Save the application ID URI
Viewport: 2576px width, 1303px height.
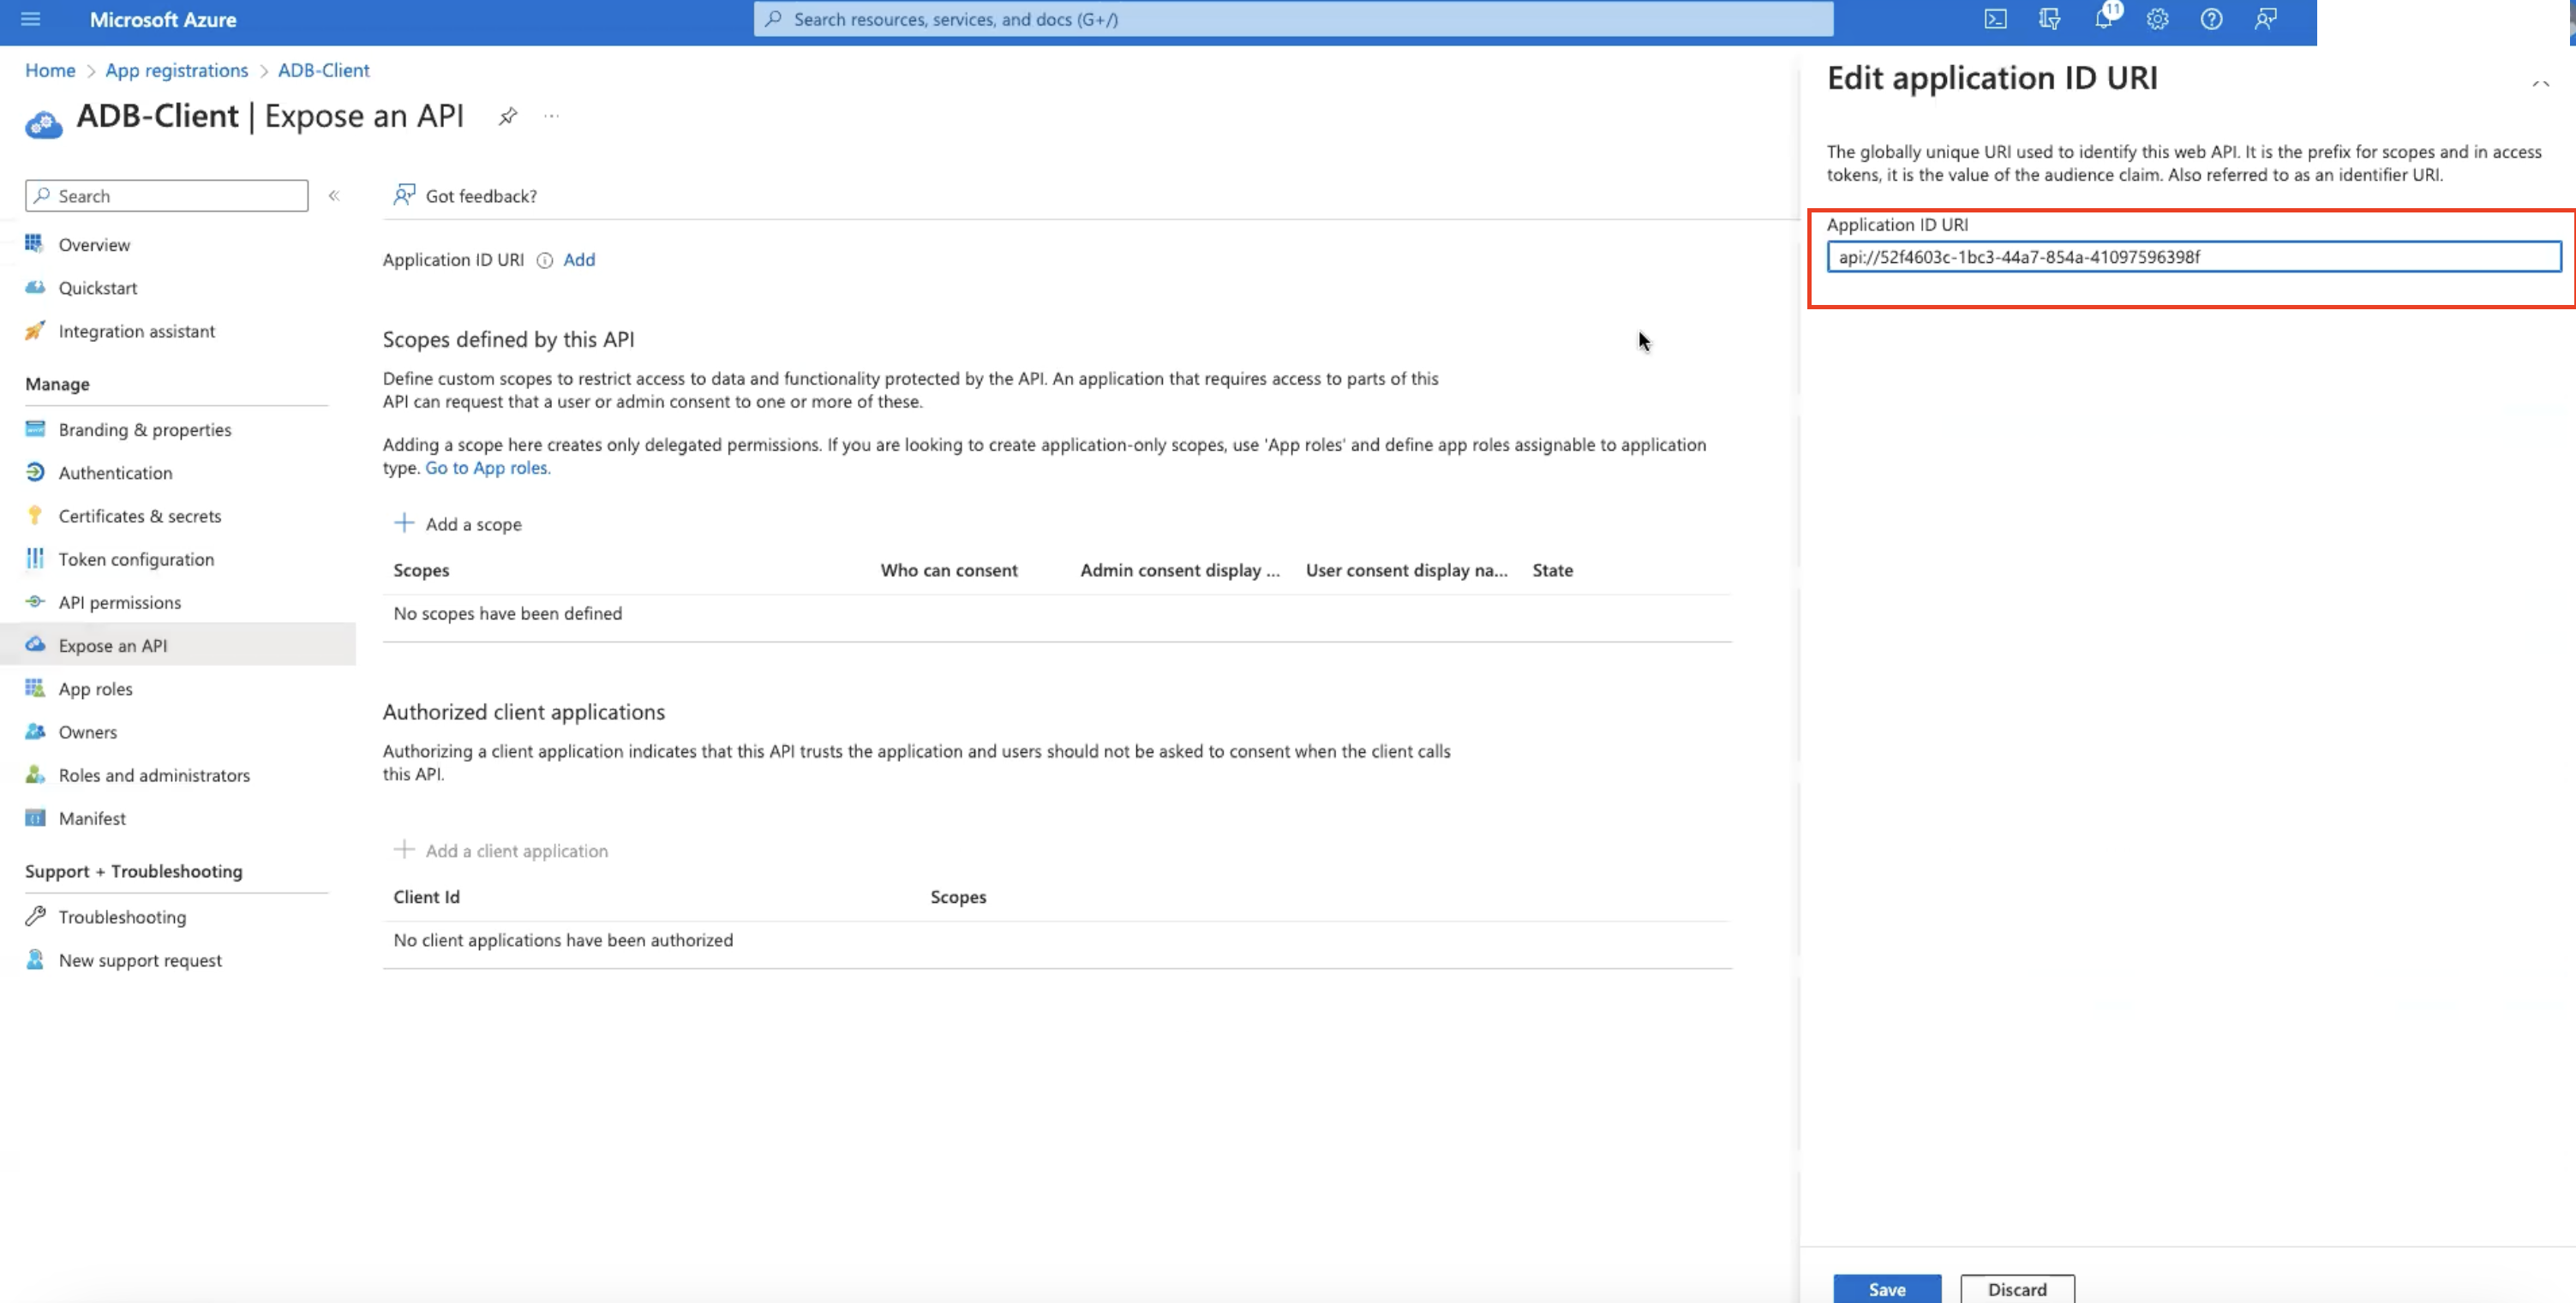click(1886, 1288)
